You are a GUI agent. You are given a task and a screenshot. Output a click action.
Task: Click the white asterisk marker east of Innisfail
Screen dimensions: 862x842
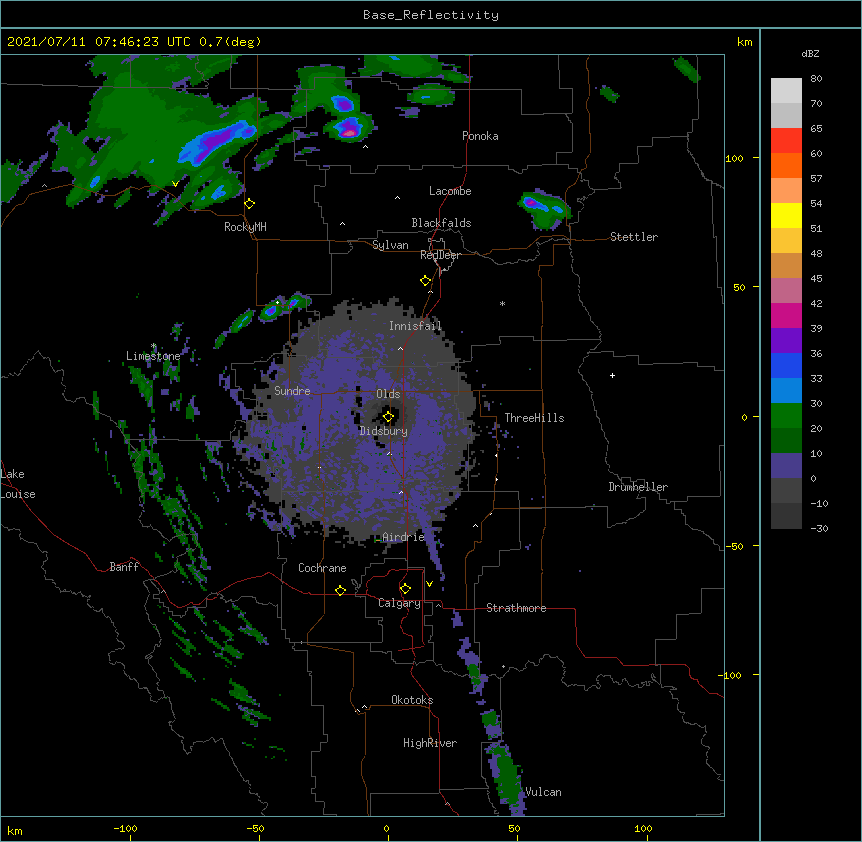coord(502,303)
